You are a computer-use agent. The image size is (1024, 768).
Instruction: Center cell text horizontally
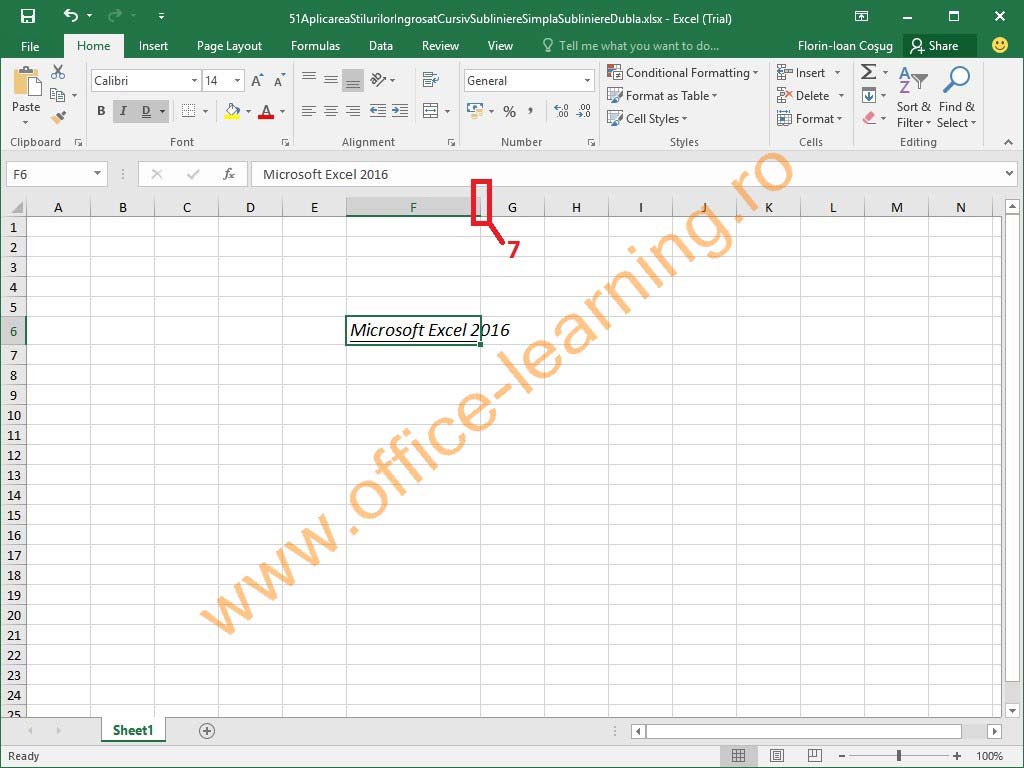[331, 111]
